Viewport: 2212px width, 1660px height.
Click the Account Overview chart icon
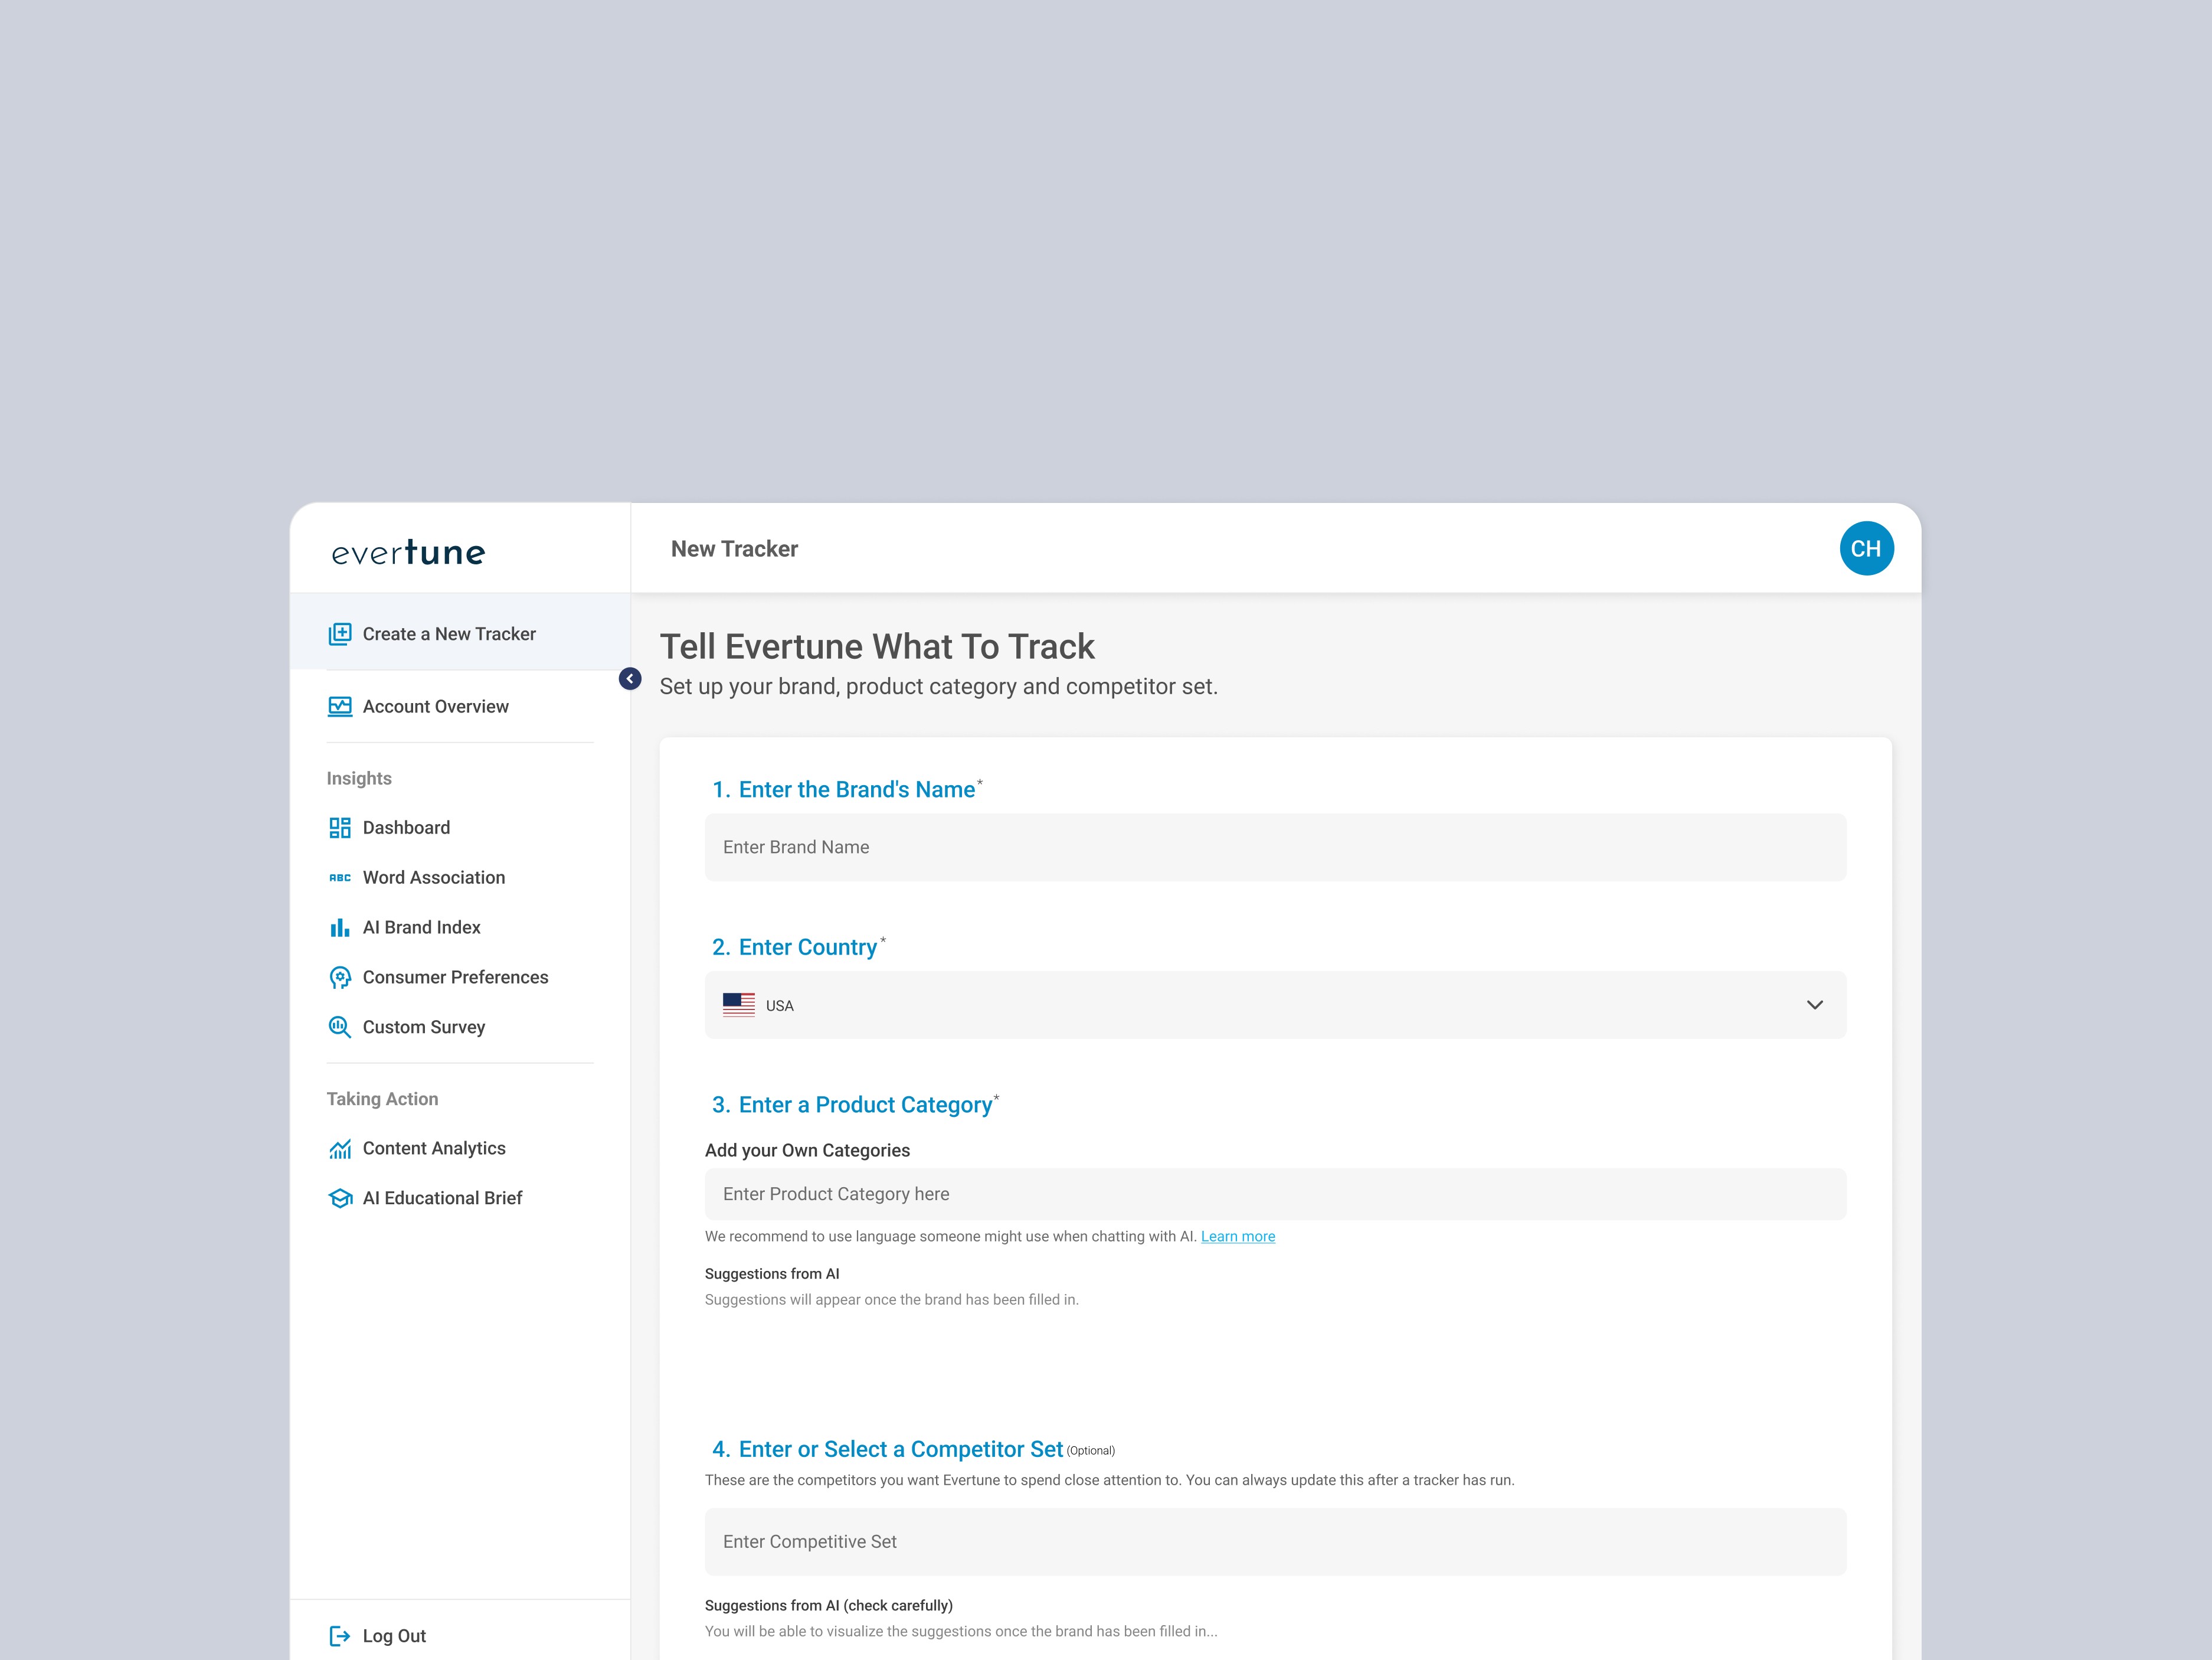coord(340,707)
